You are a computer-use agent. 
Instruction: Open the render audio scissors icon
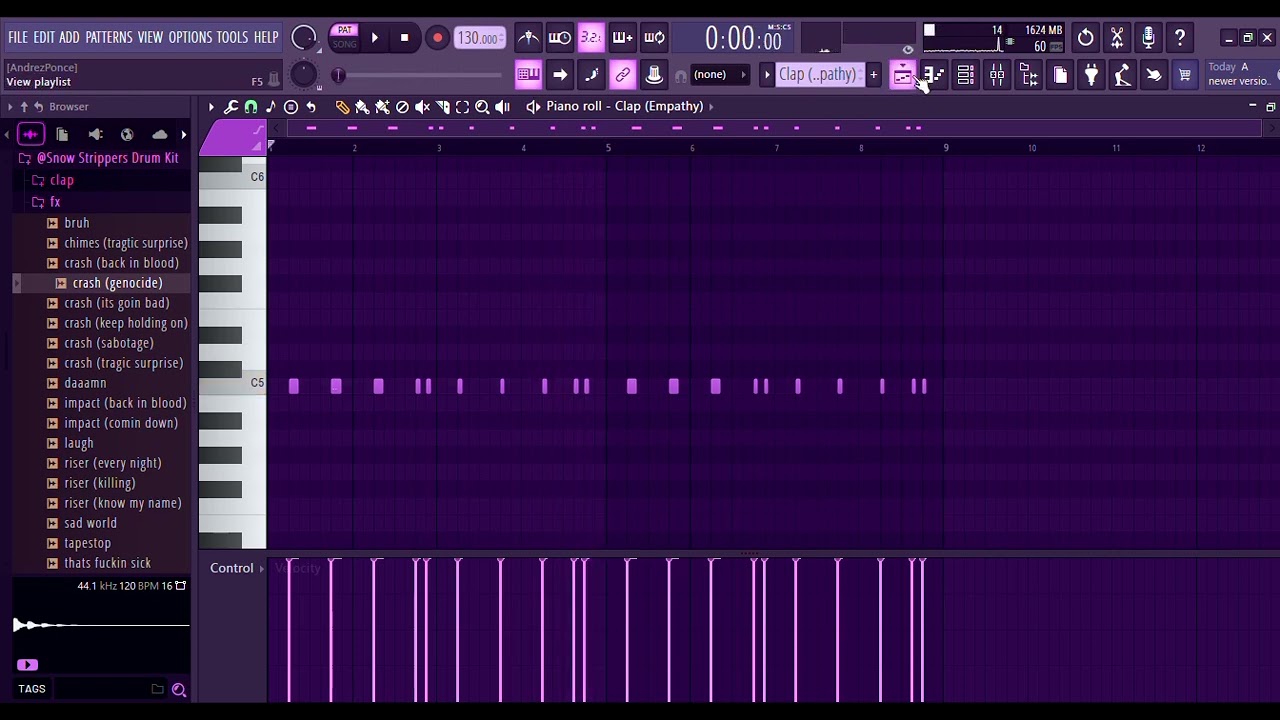[x=1117, y=38]
